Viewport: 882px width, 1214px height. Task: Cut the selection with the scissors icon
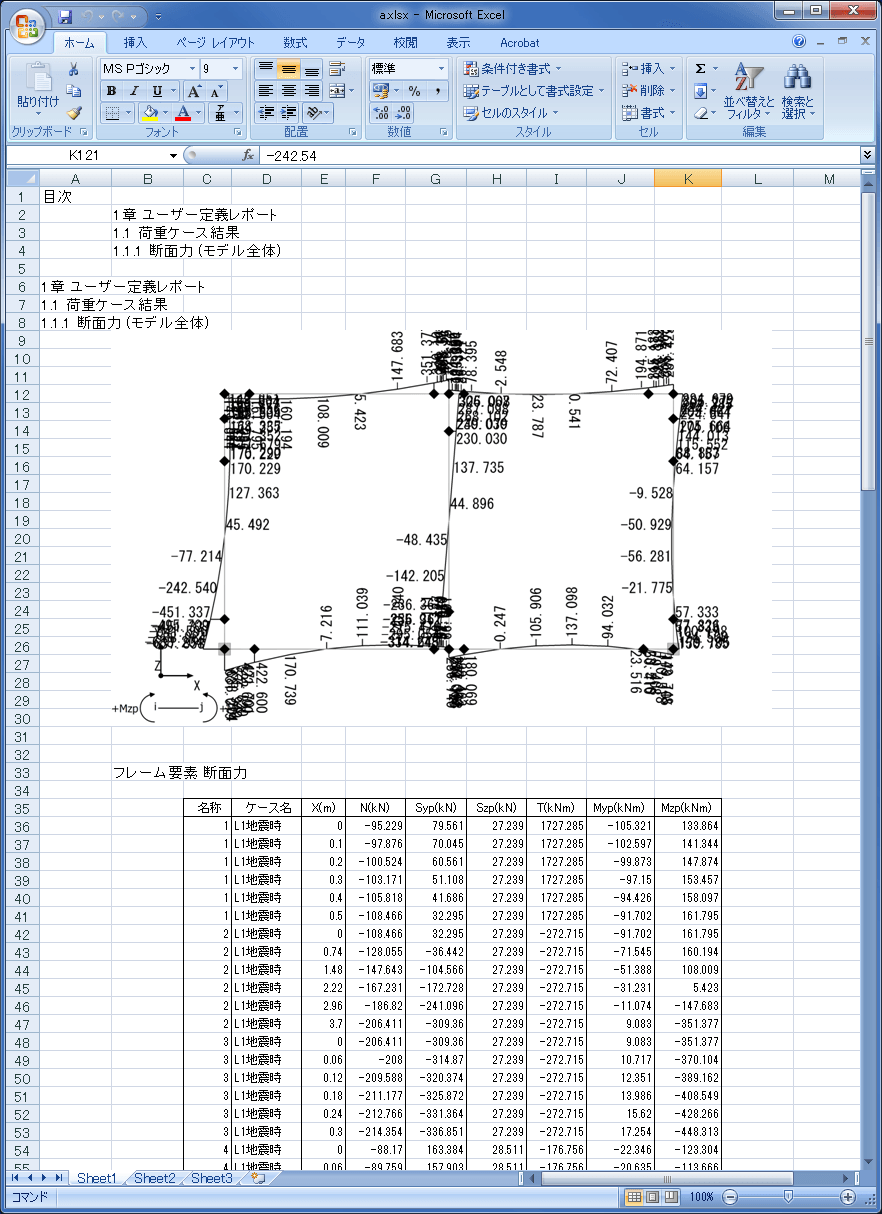pyautogui.click(x=73, y=69)
